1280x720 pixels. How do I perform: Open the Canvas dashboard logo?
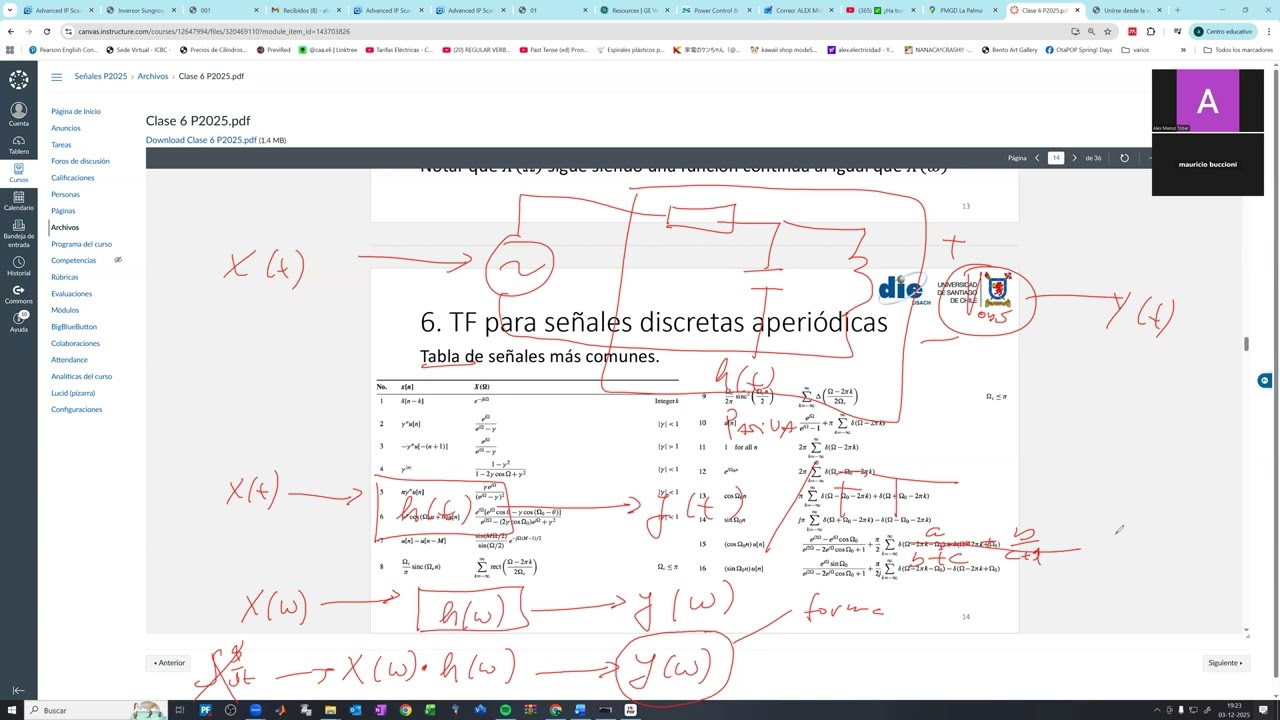coord(18,79)
